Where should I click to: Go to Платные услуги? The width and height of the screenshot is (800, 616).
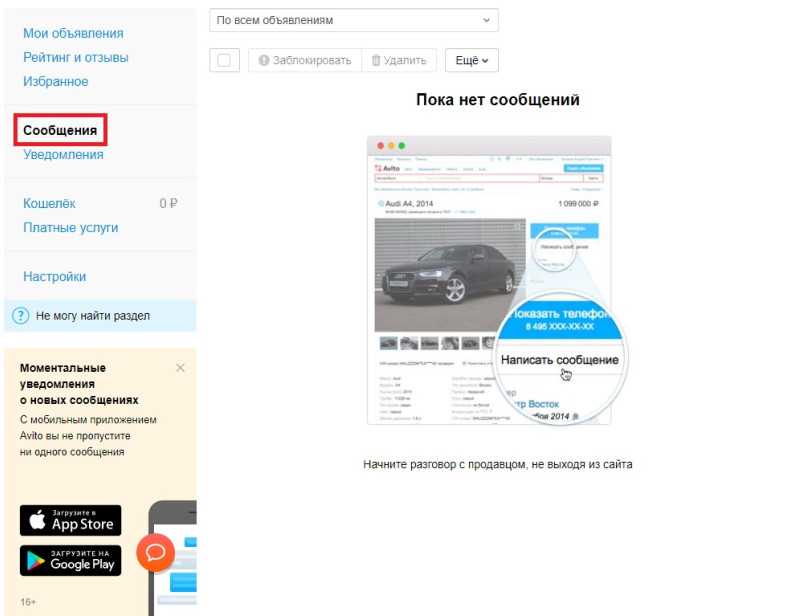pos(70,228)
